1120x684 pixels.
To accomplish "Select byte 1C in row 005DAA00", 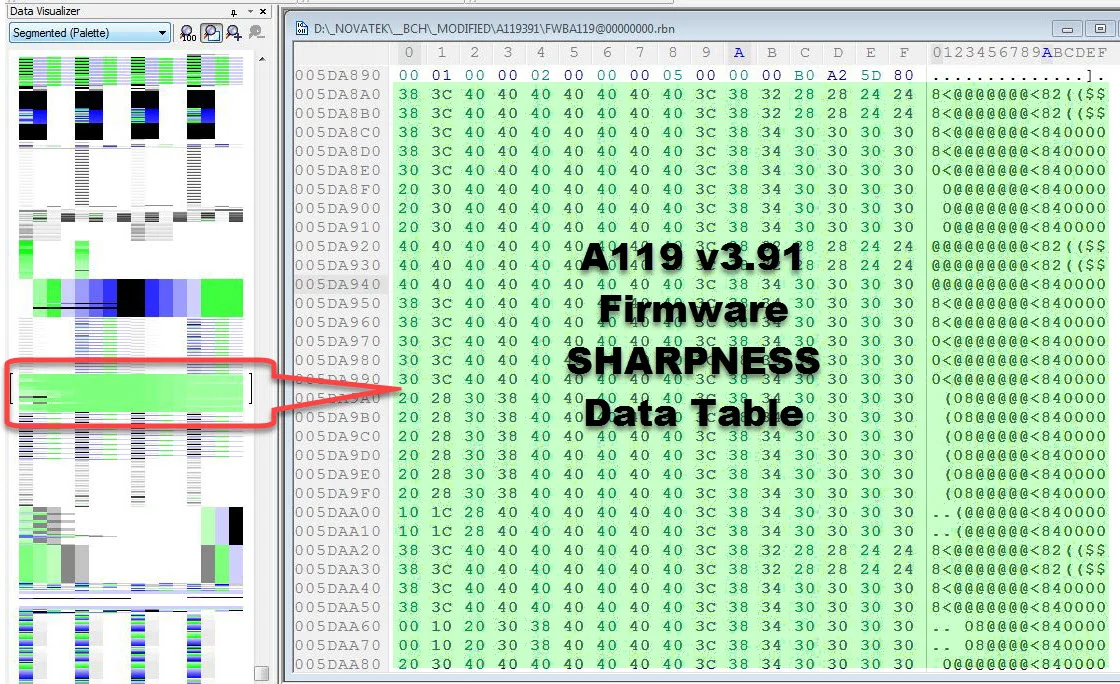I will pos(441,512).
